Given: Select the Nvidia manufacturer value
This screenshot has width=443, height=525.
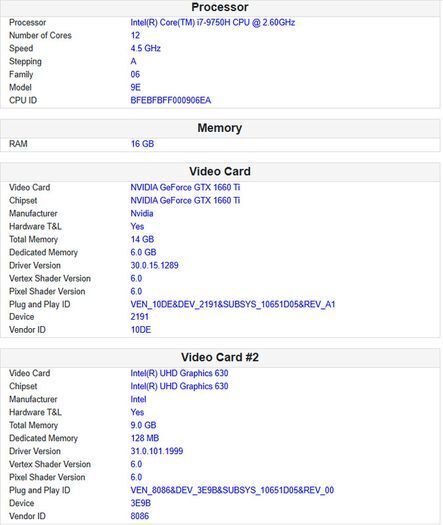Looking at the screenshot, I should coord(142,213).
